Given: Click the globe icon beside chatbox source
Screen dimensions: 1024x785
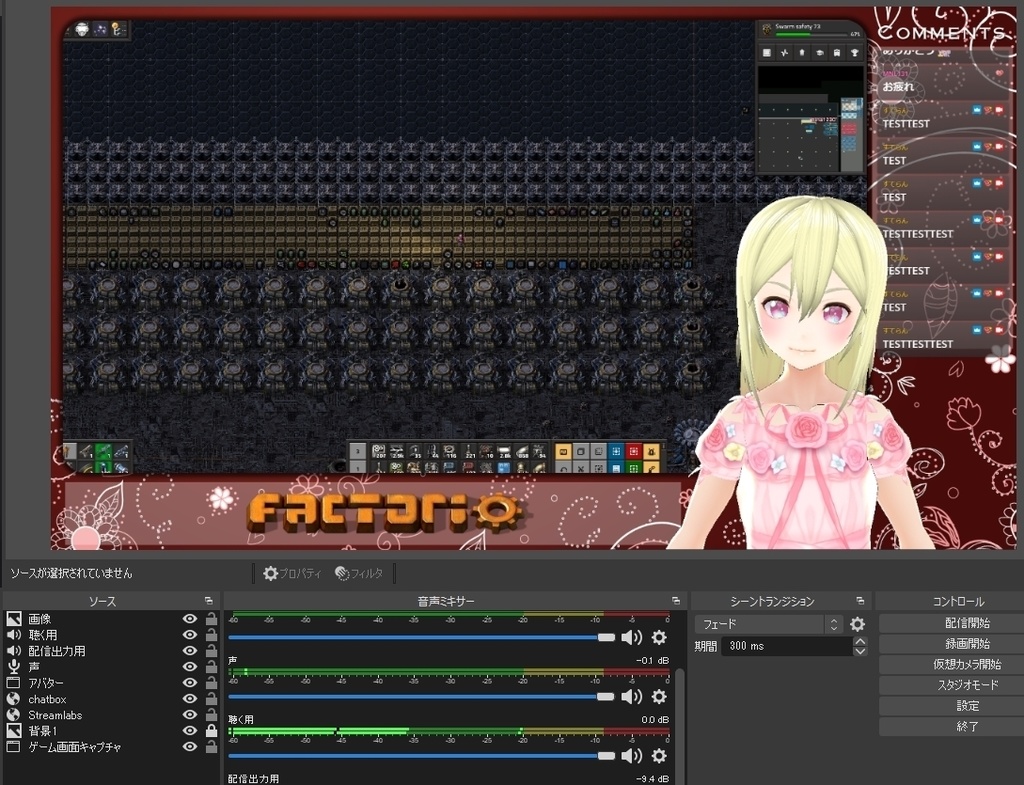Looking at the screenshot, I should tap(14, 699).
